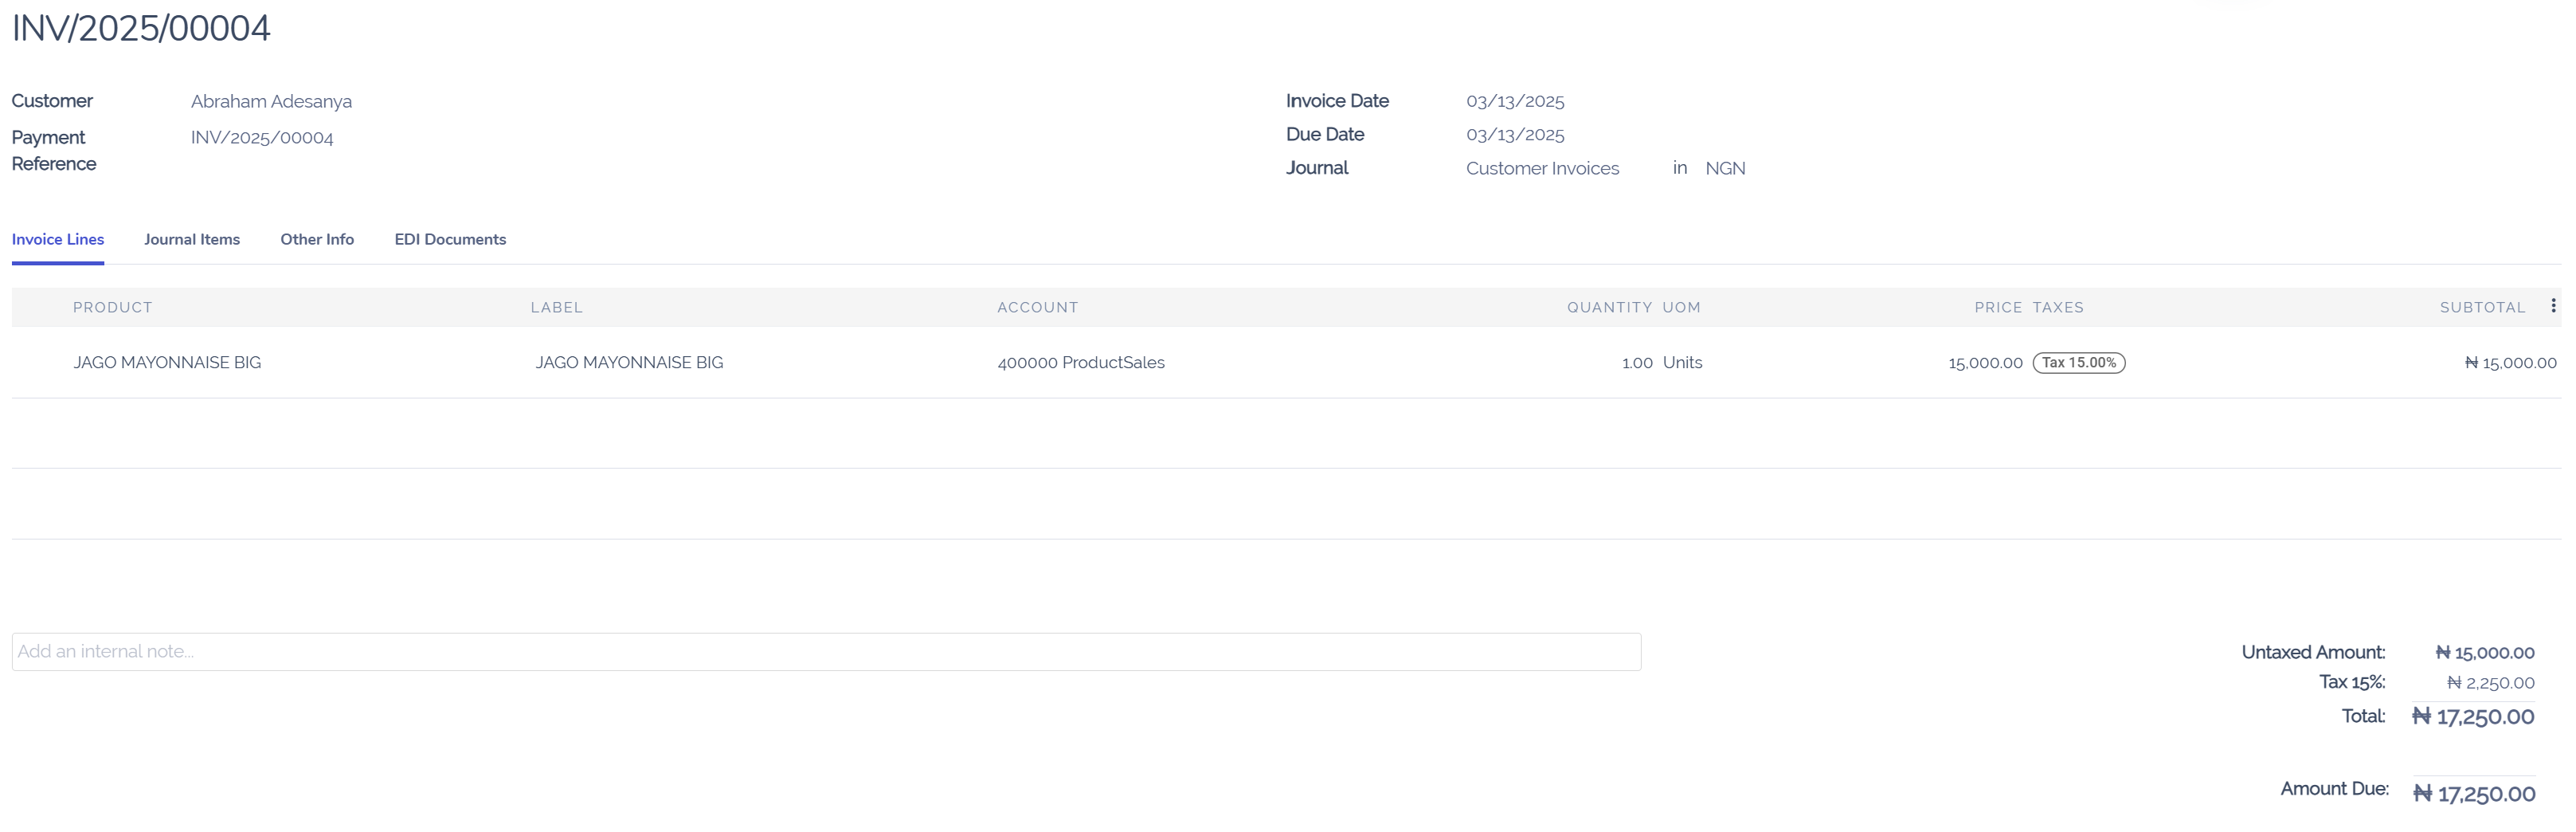The height and width of the screenshot is (832, 2576).
Task: Click account 400000 ProductSales
Action: click(1080, 362)
